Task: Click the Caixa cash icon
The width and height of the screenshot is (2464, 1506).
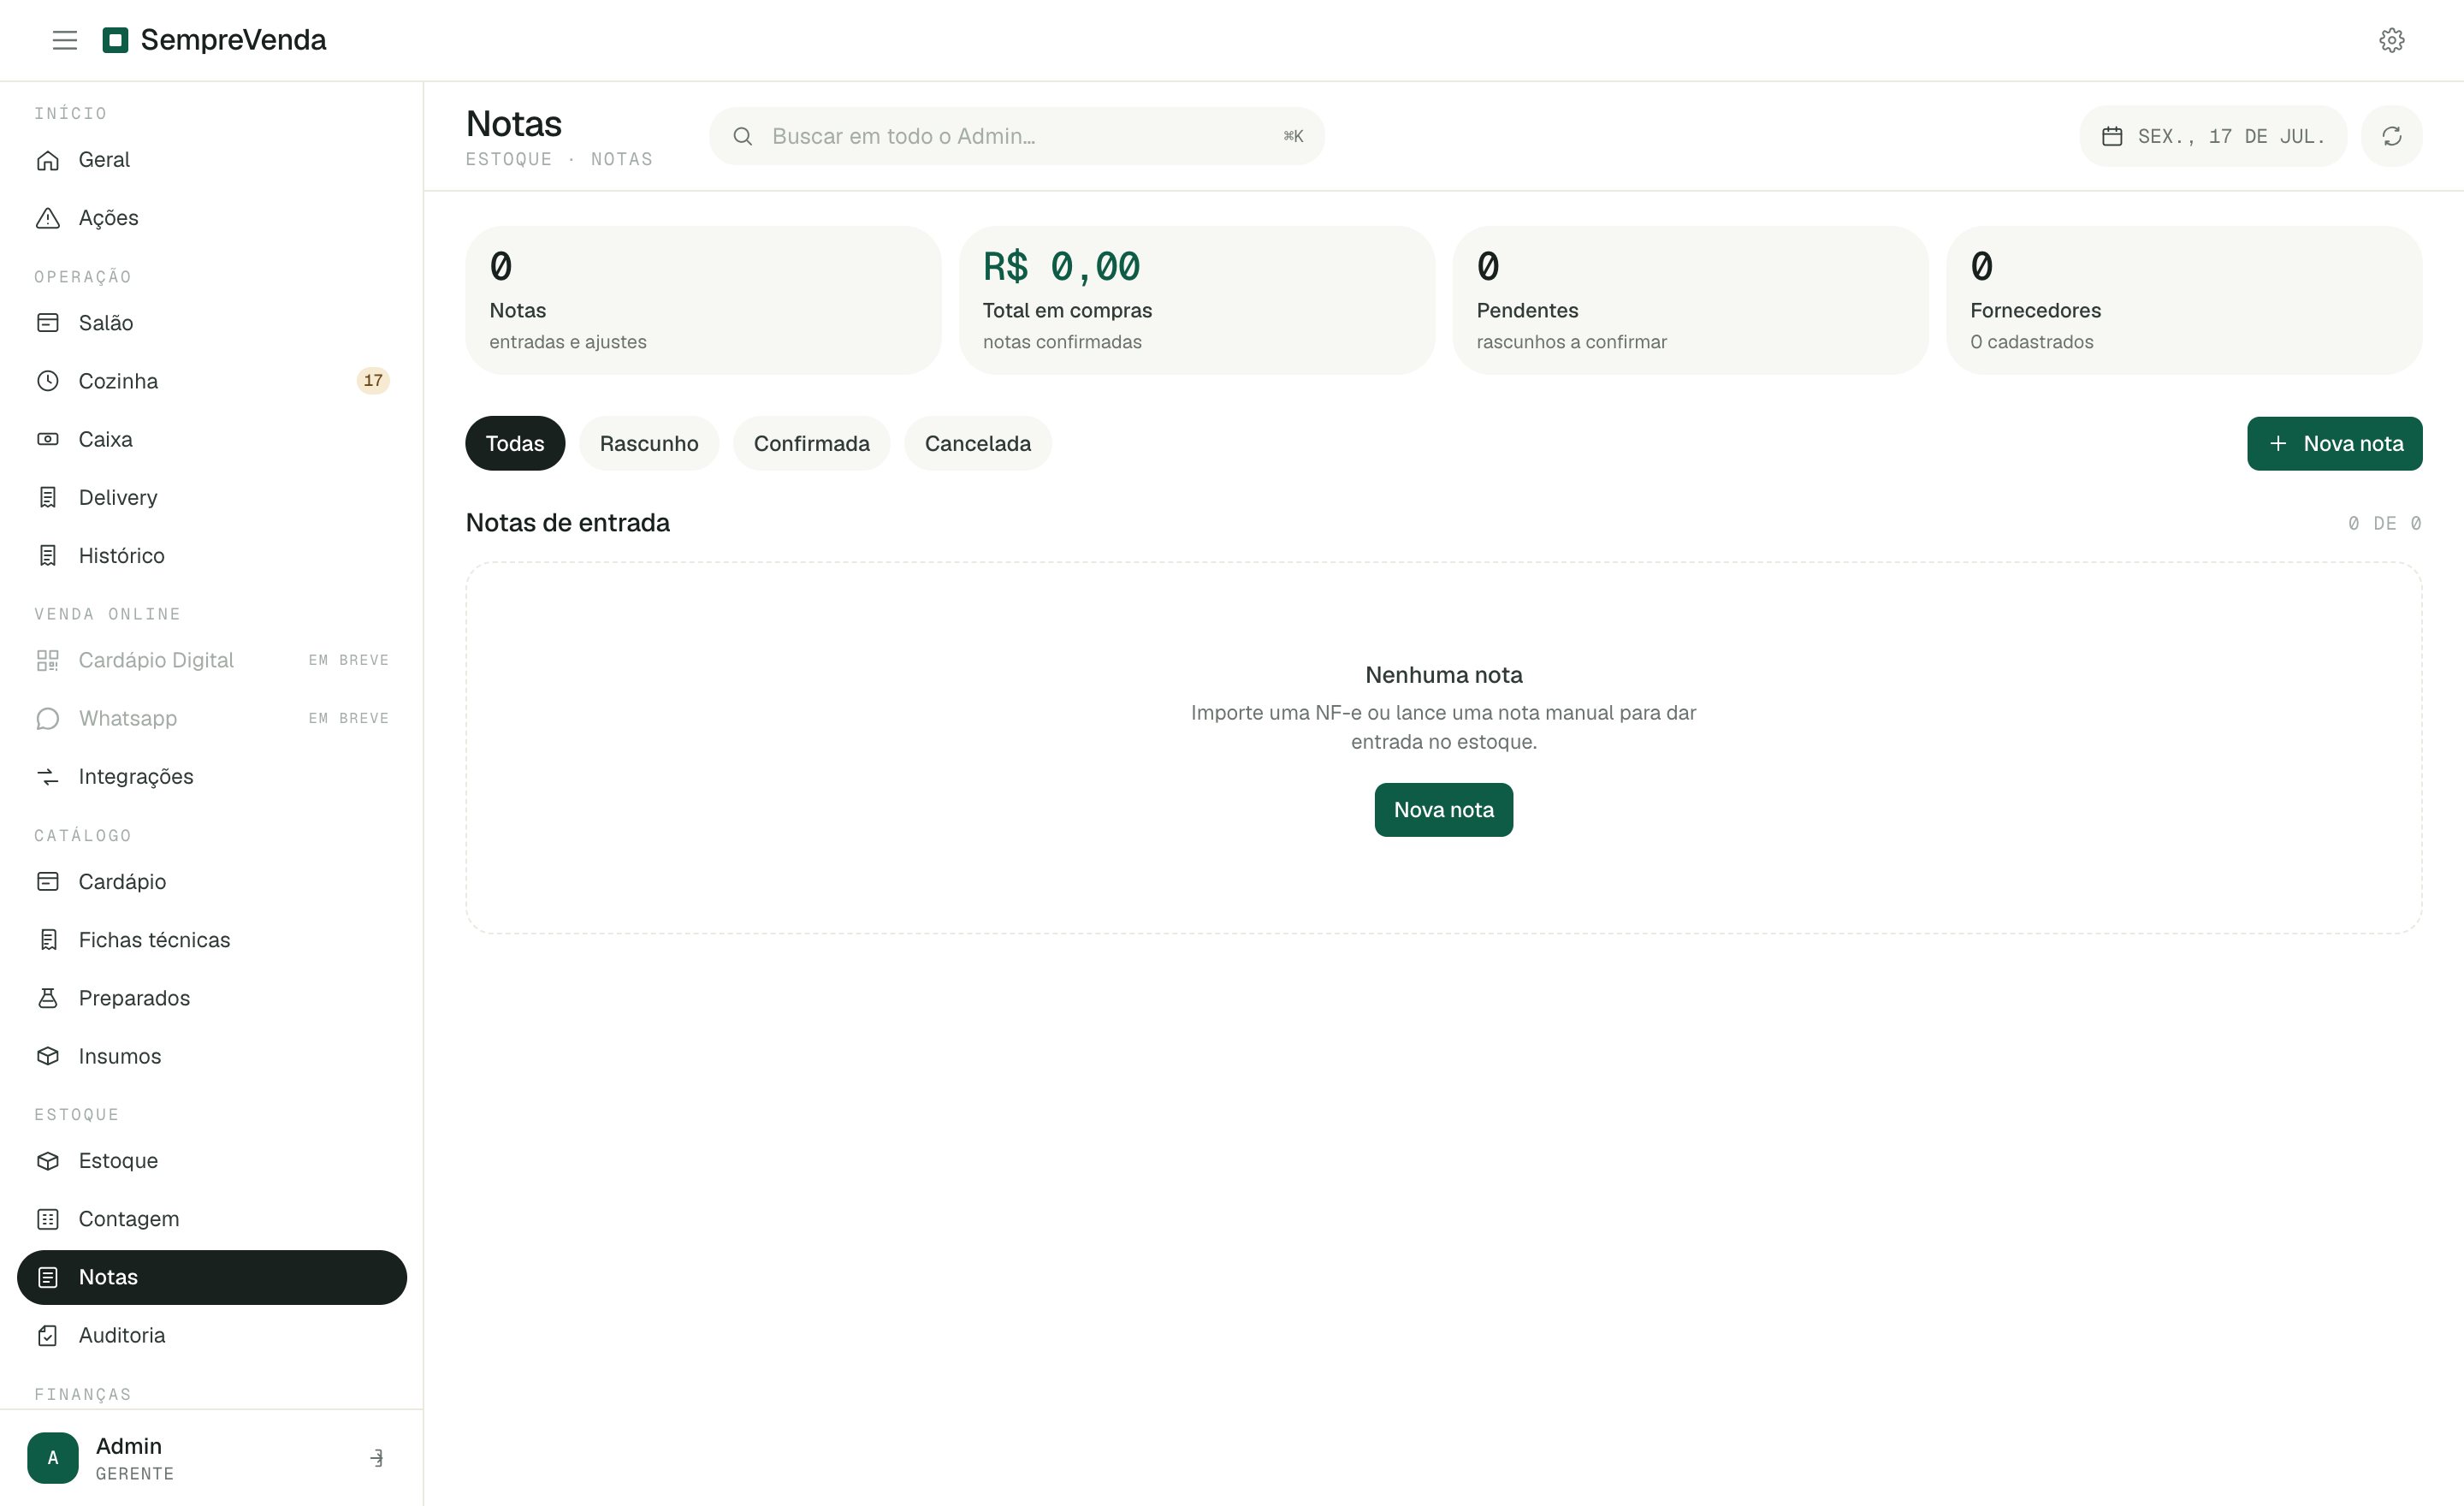Action: click(48, 439)
